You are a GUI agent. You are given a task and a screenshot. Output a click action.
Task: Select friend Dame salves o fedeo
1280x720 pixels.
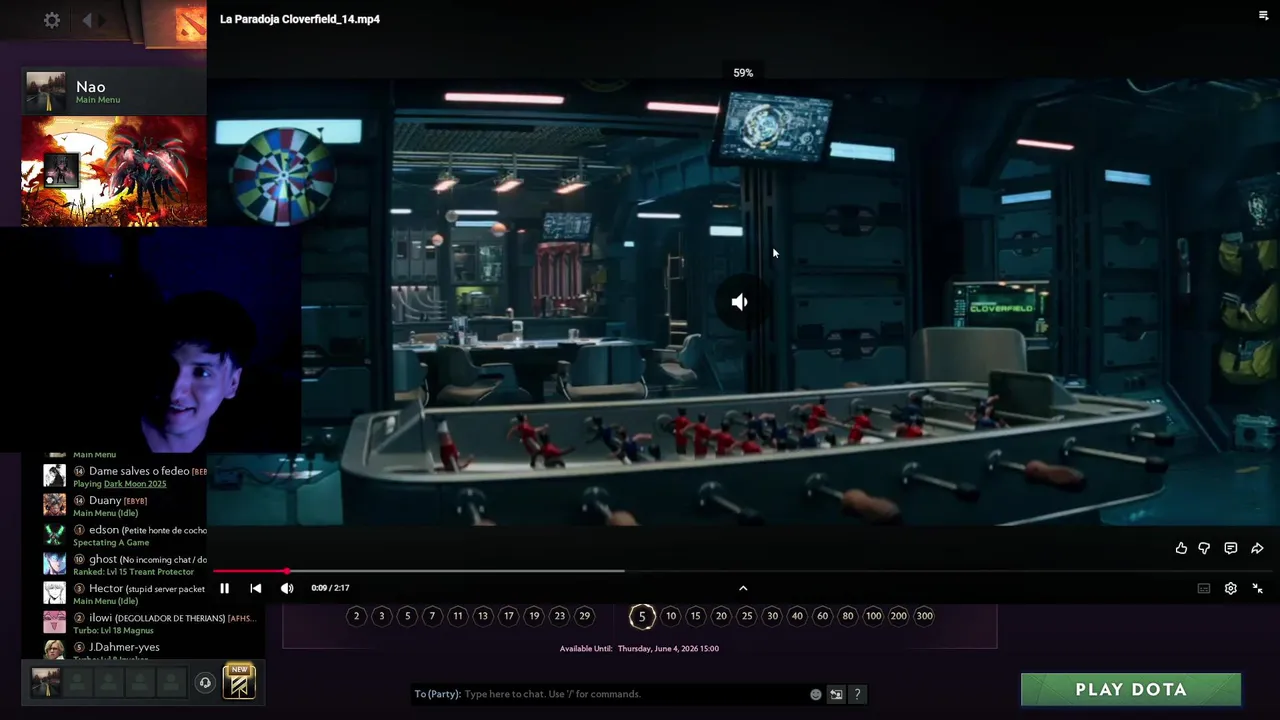(x=124, y=476)
